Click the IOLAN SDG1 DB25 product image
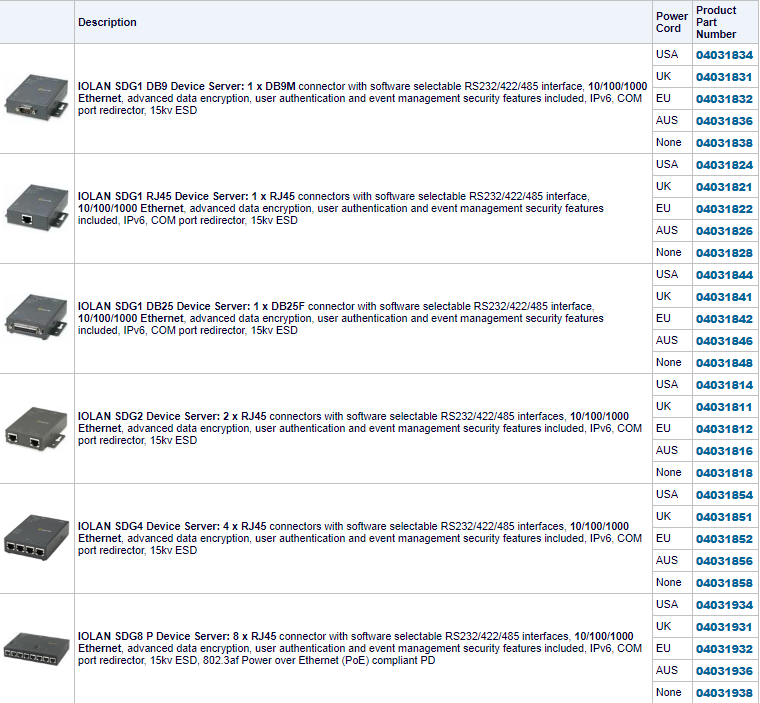 coord(37,319)
